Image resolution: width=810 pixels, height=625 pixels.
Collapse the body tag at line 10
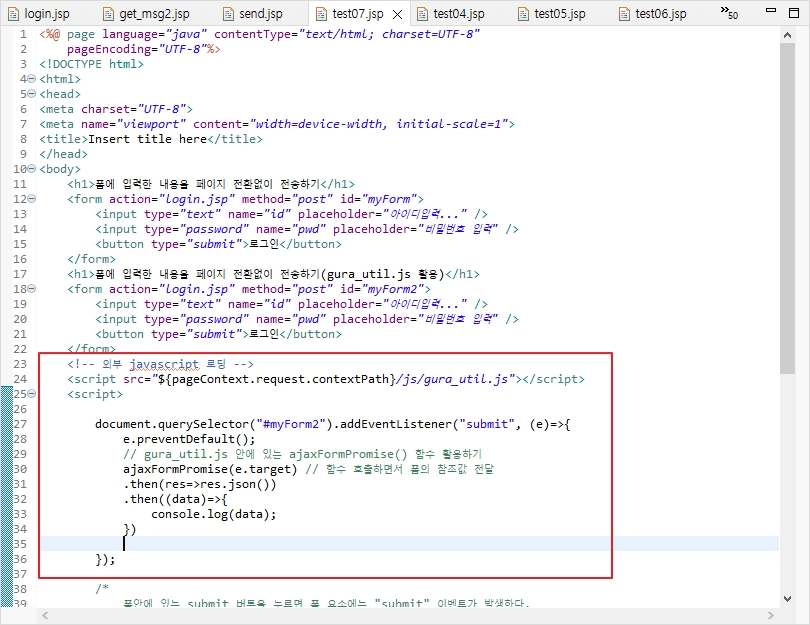coord(32,169)
